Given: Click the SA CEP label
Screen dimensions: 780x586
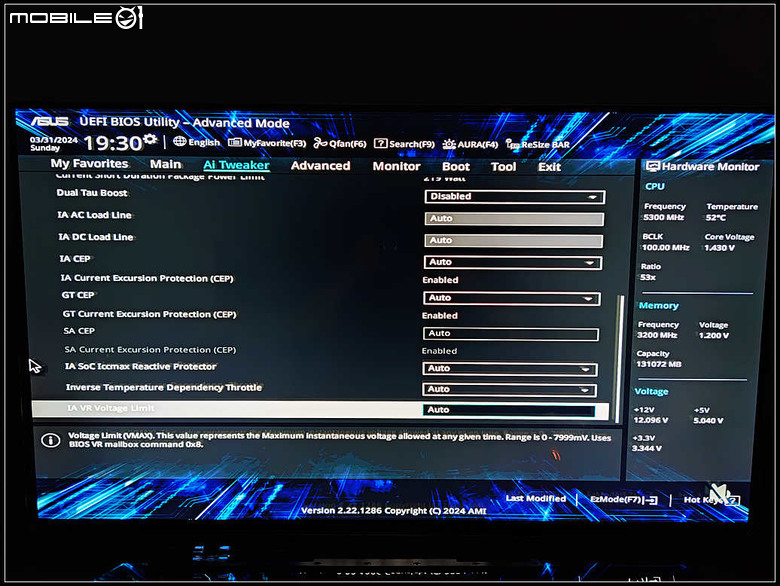Looking at the screenshot, I should pyautogui.click(x=79, y=331).
